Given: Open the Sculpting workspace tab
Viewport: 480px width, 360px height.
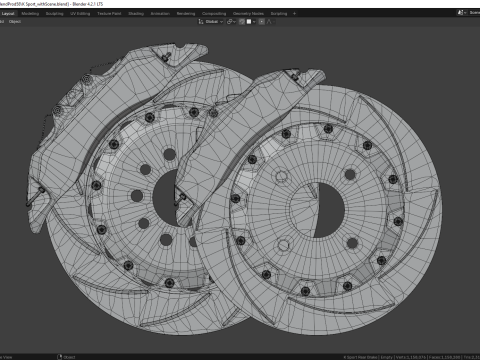Looking at the screenshot, I should click(54, 14).
